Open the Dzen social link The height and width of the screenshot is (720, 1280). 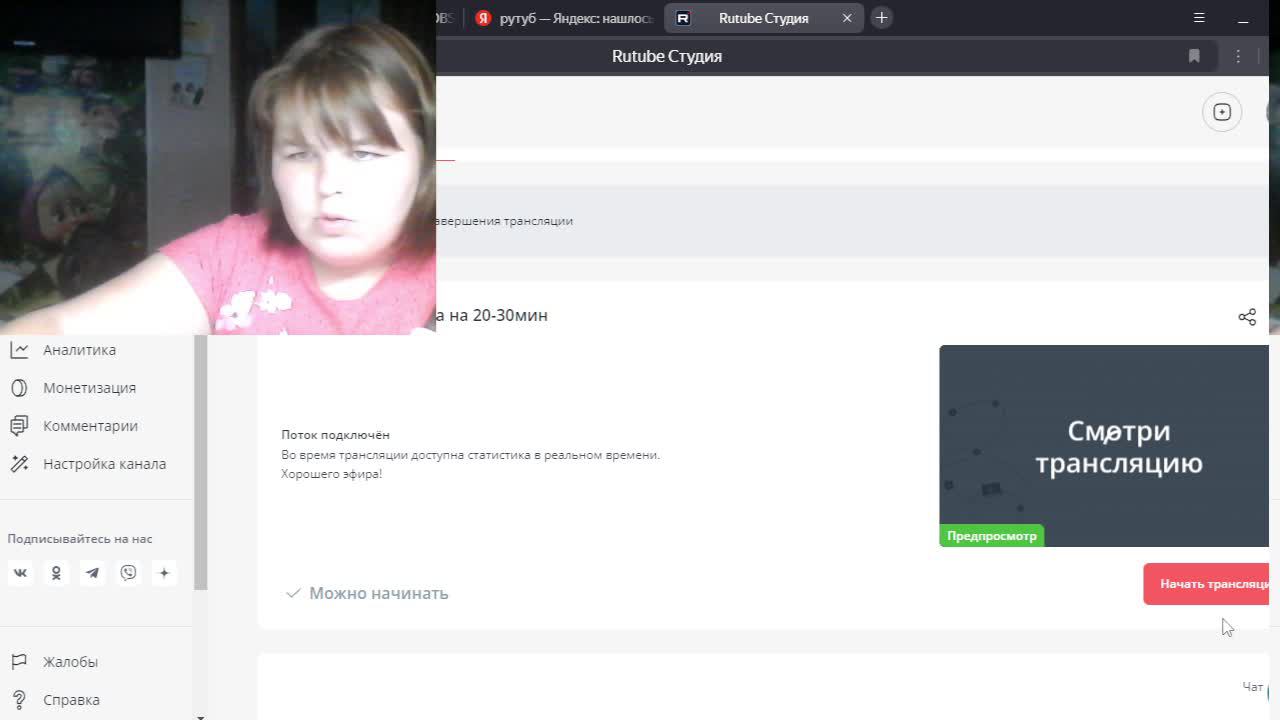(x=164, y=573)
